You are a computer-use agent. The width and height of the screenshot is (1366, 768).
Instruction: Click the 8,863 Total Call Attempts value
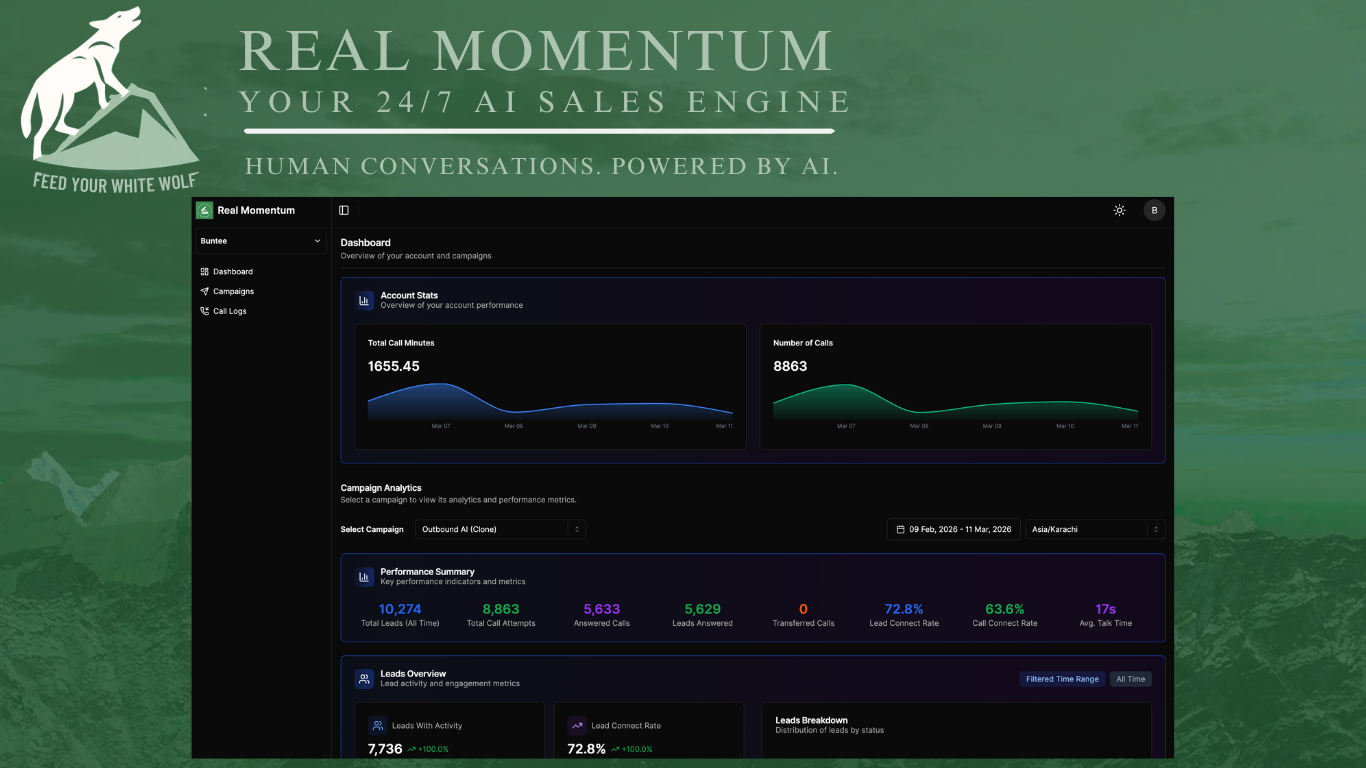pos(501,609)
